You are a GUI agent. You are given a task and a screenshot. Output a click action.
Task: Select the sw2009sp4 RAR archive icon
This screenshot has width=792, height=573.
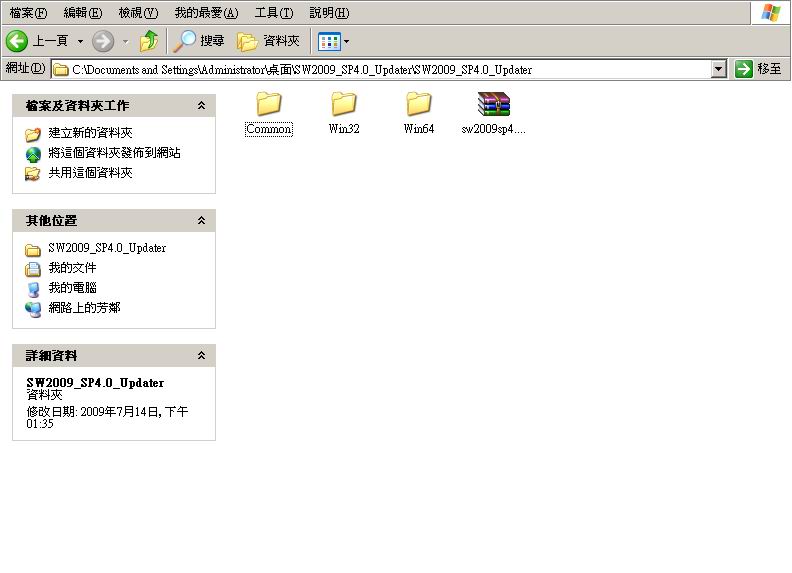(x=493, y=104)
